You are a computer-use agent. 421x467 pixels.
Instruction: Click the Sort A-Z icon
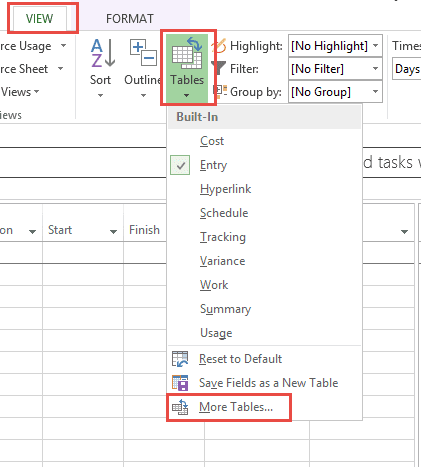103,53
